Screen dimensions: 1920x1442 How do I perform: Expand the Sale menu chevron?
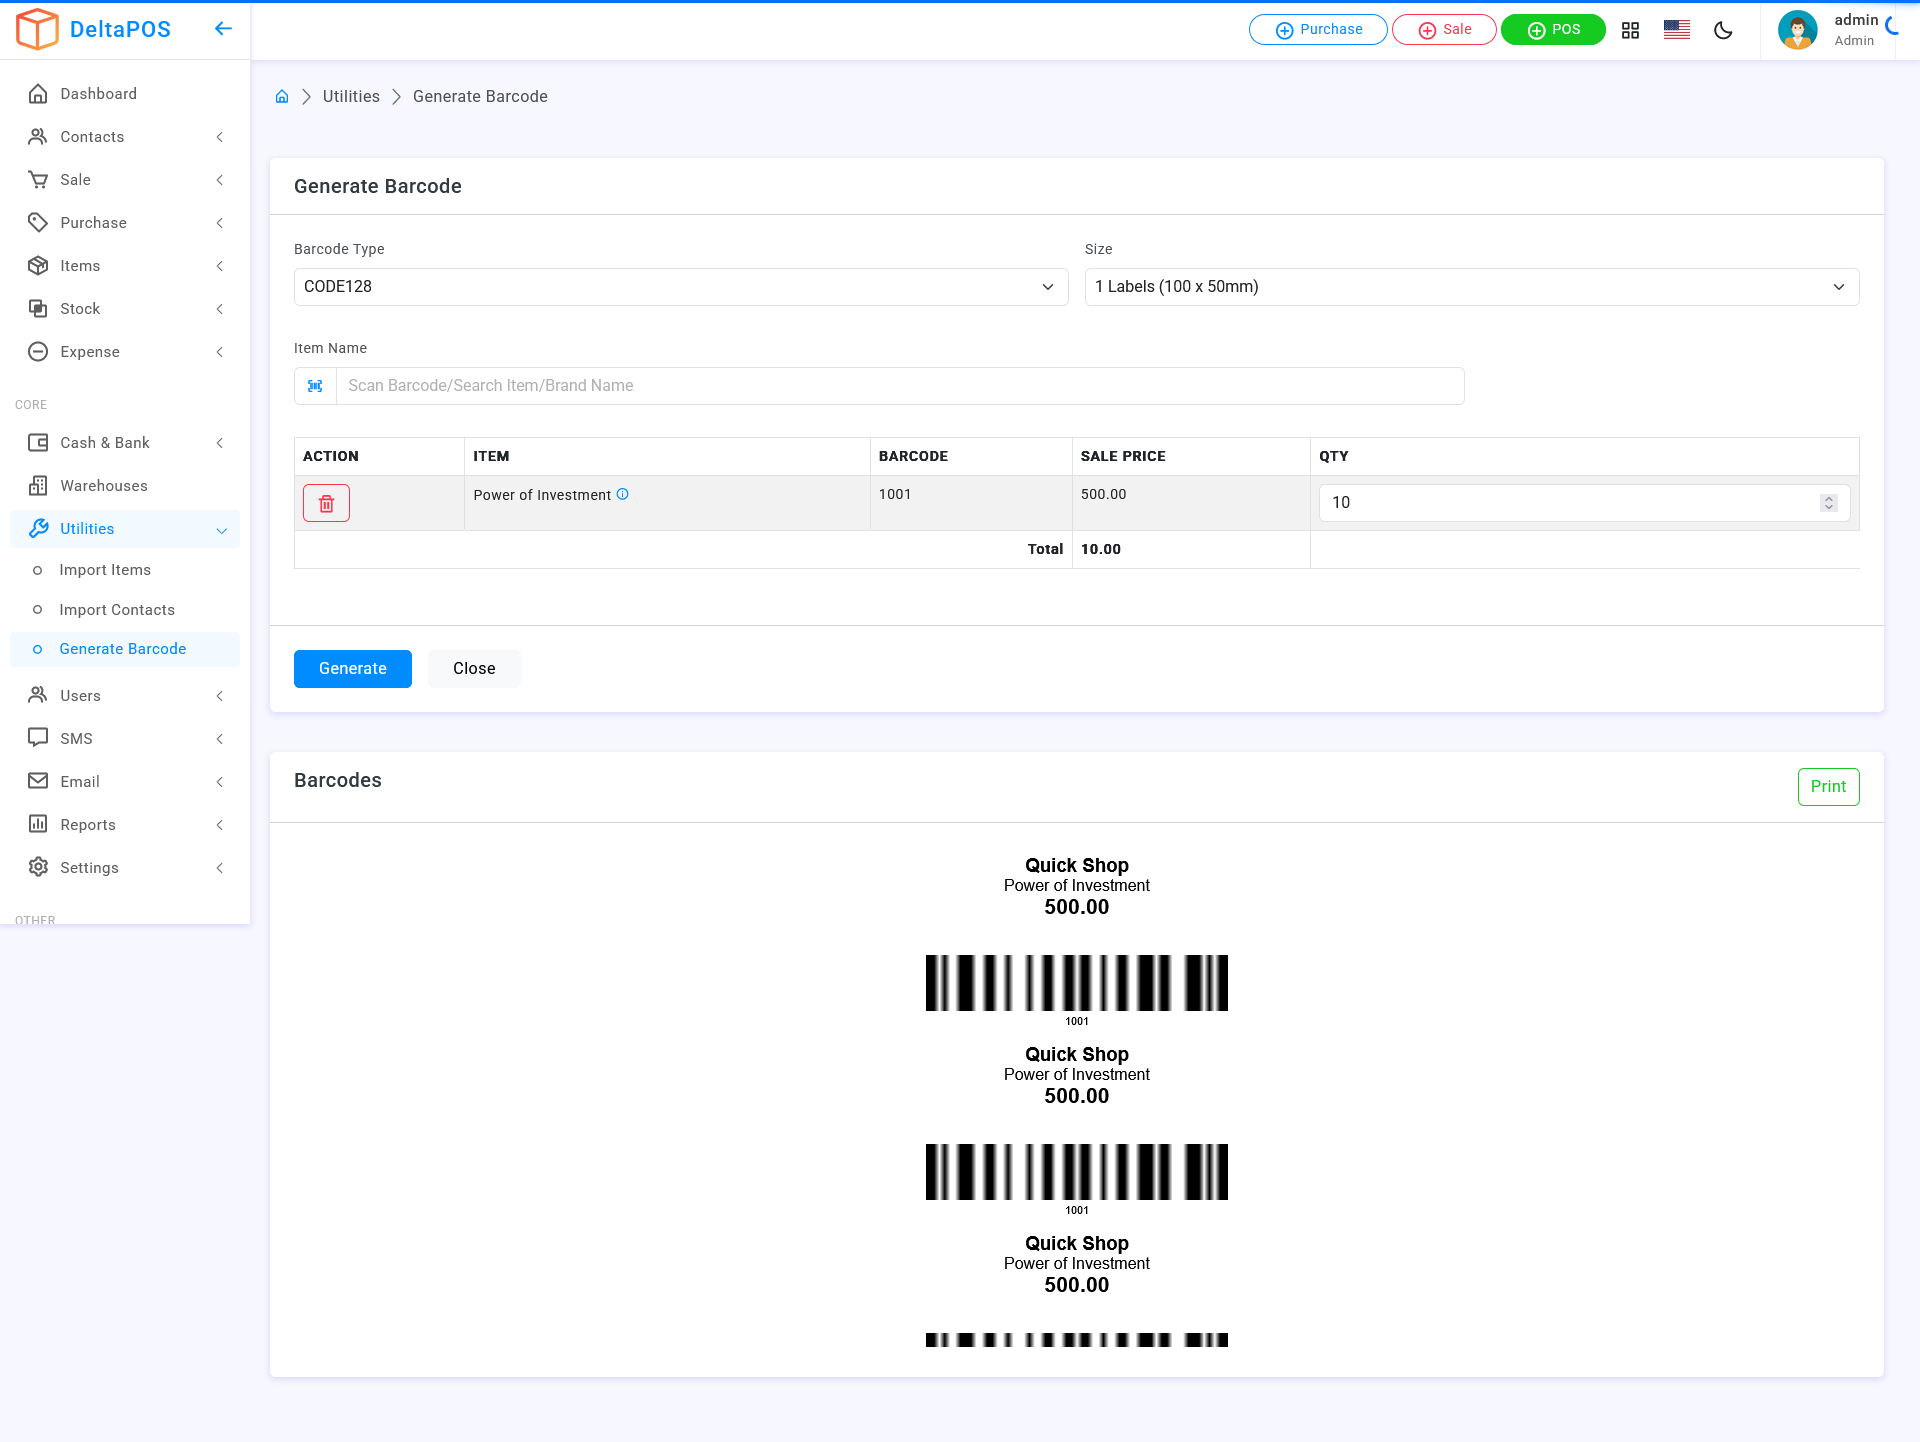click(220, 180)
